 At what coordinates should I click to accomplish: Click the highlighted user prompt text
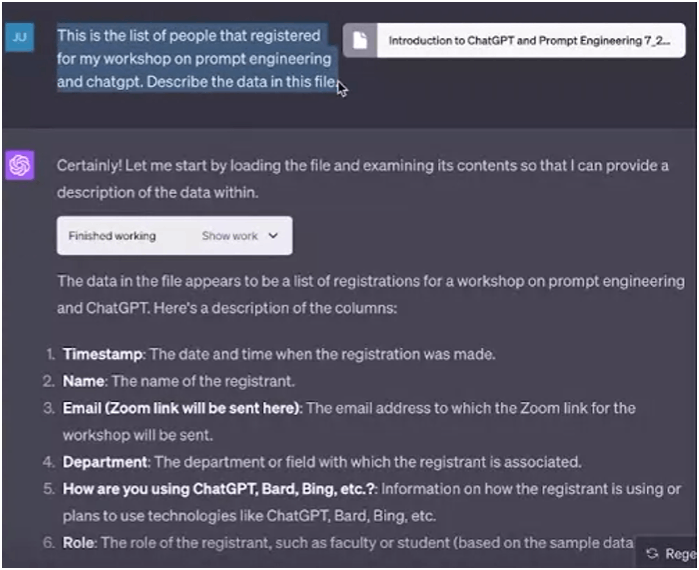[x=196, y=58]
